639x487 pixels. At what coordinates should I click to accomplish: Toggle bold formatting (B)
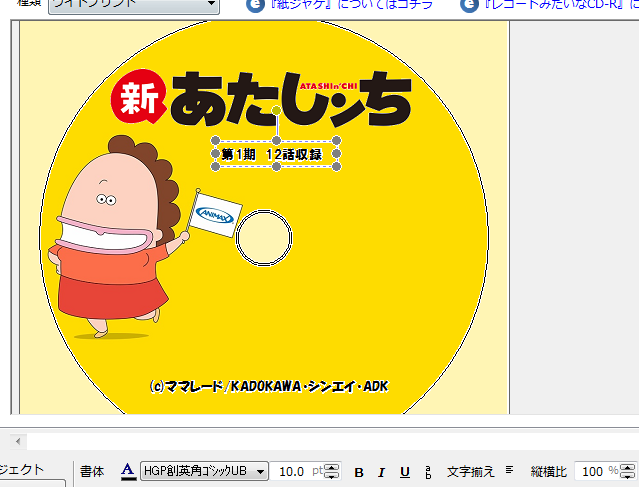coord(359,472)
